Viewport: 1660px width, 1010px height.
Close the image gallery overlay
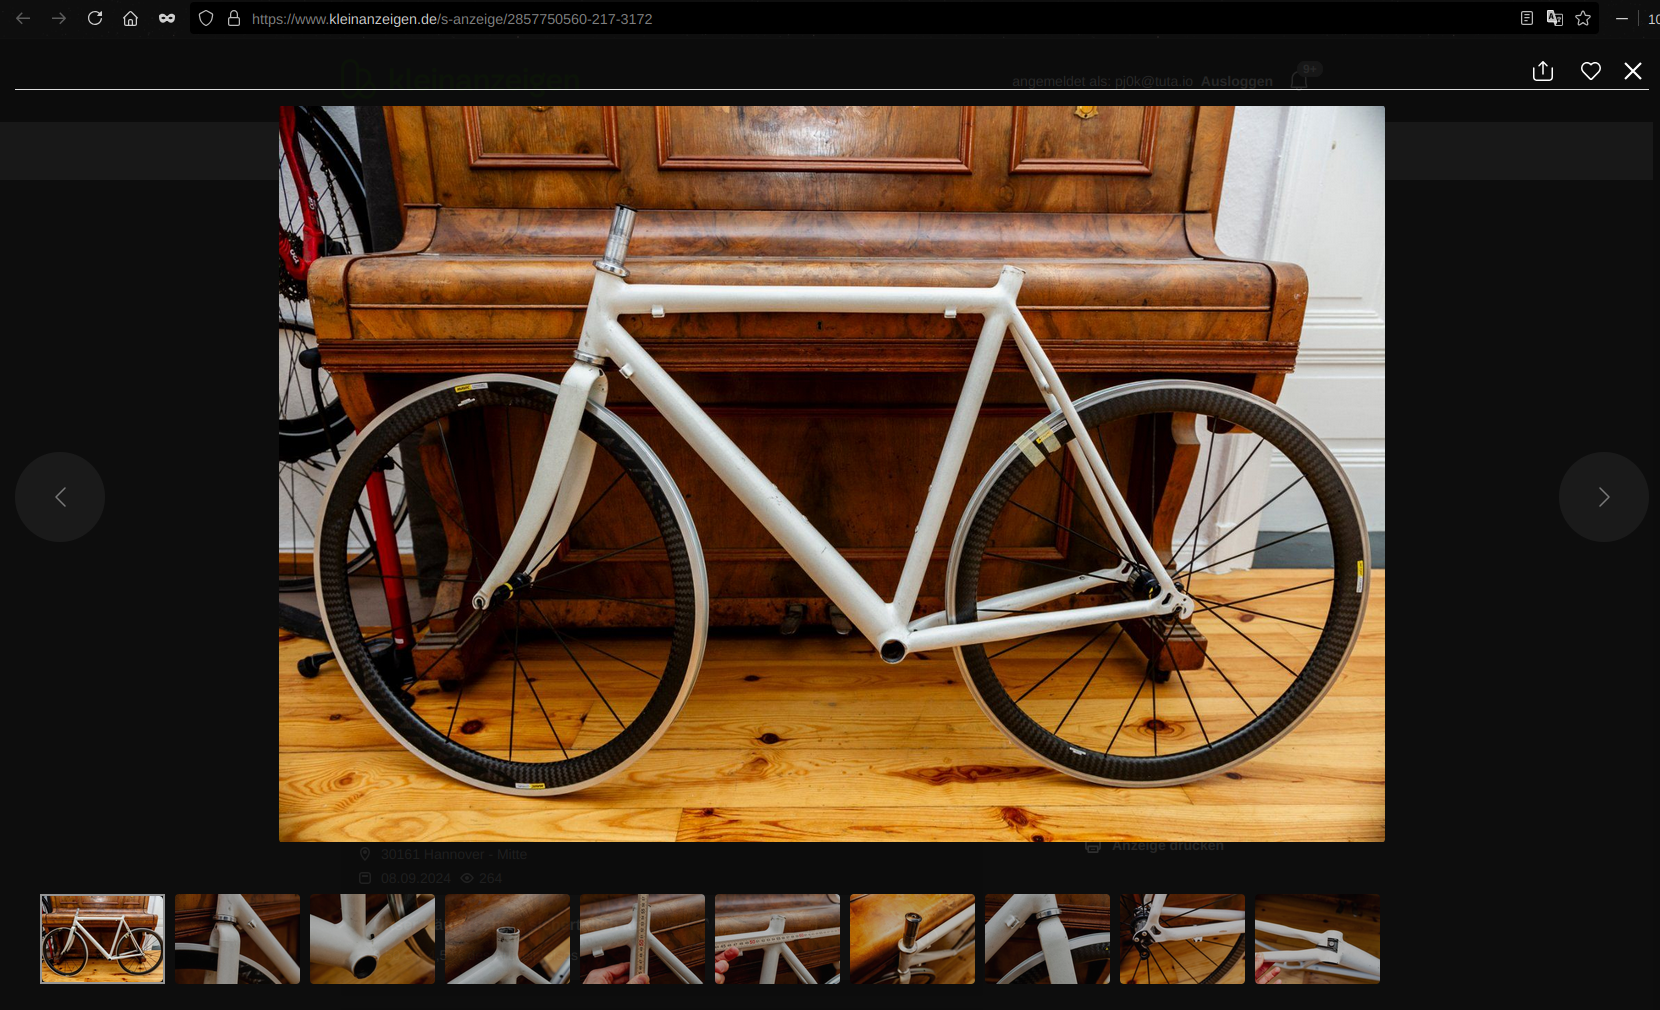coord(1633,71)
